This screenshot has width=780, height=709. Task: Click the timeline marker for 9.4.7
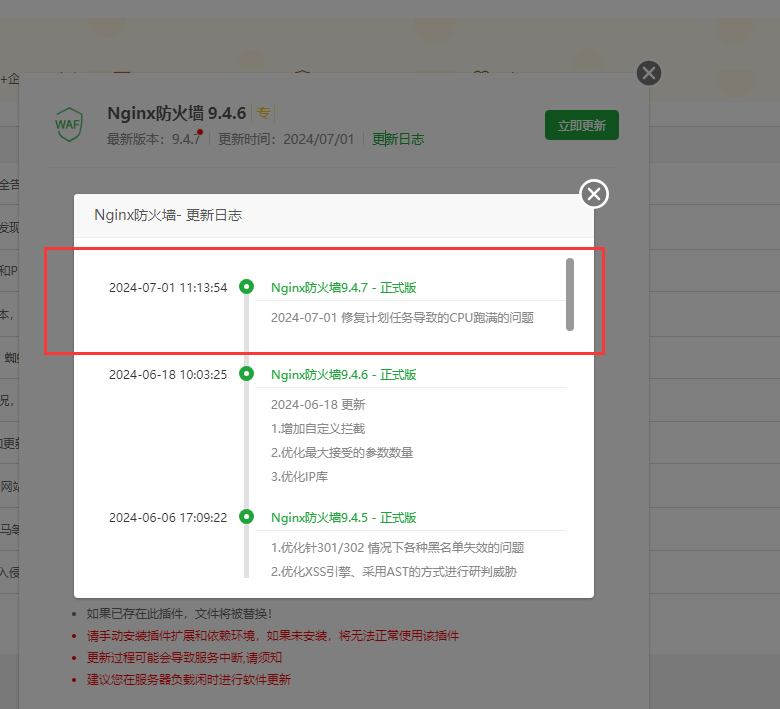tap(246, 287)
